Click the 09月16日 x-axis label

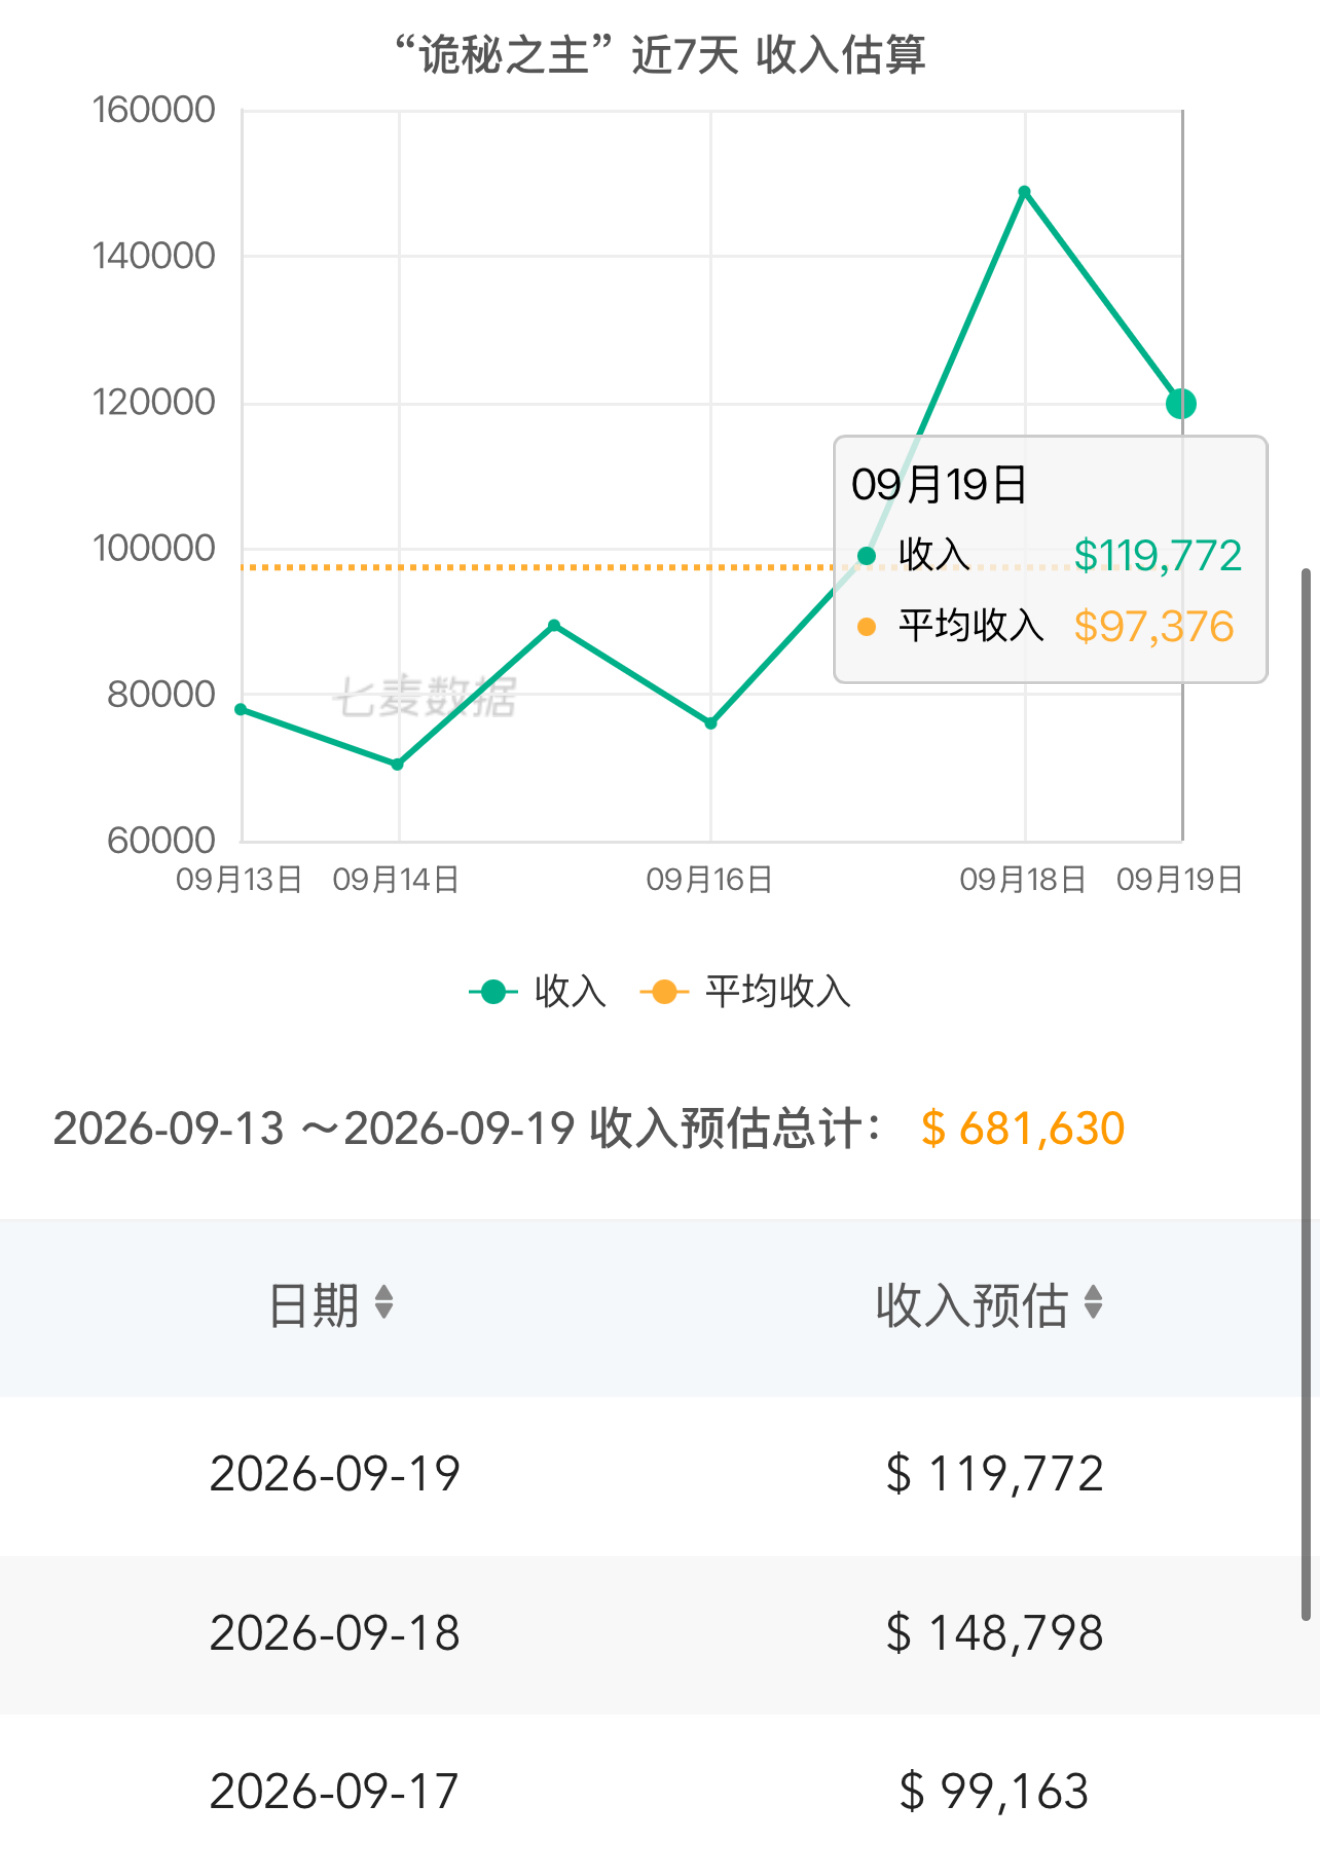(709, 880)
